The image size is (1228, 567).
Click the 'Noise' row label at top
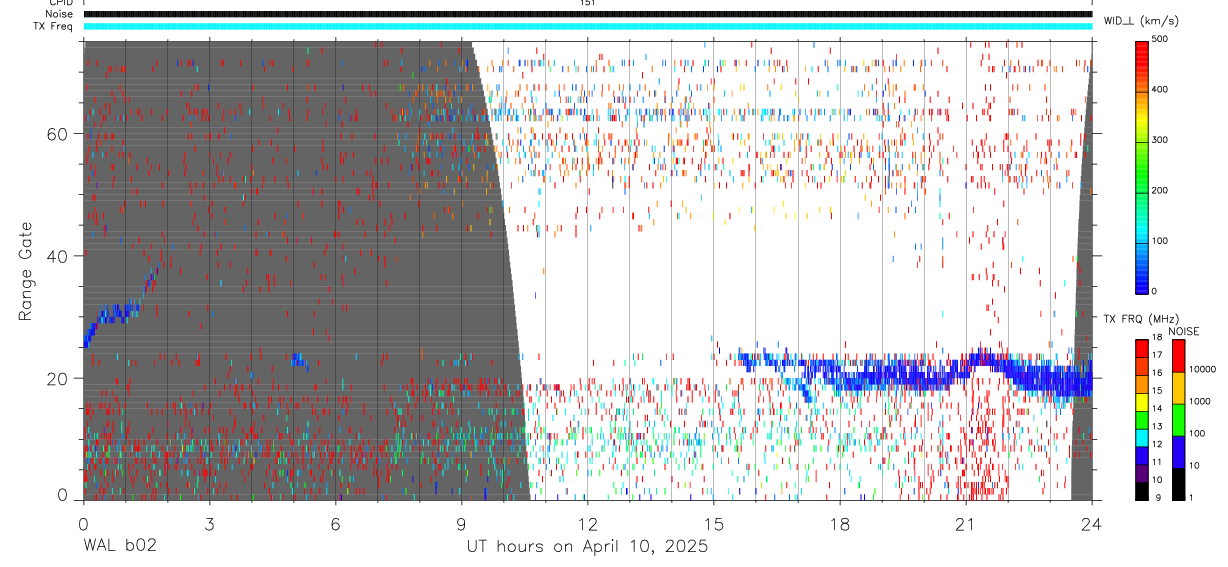(60, 14)
